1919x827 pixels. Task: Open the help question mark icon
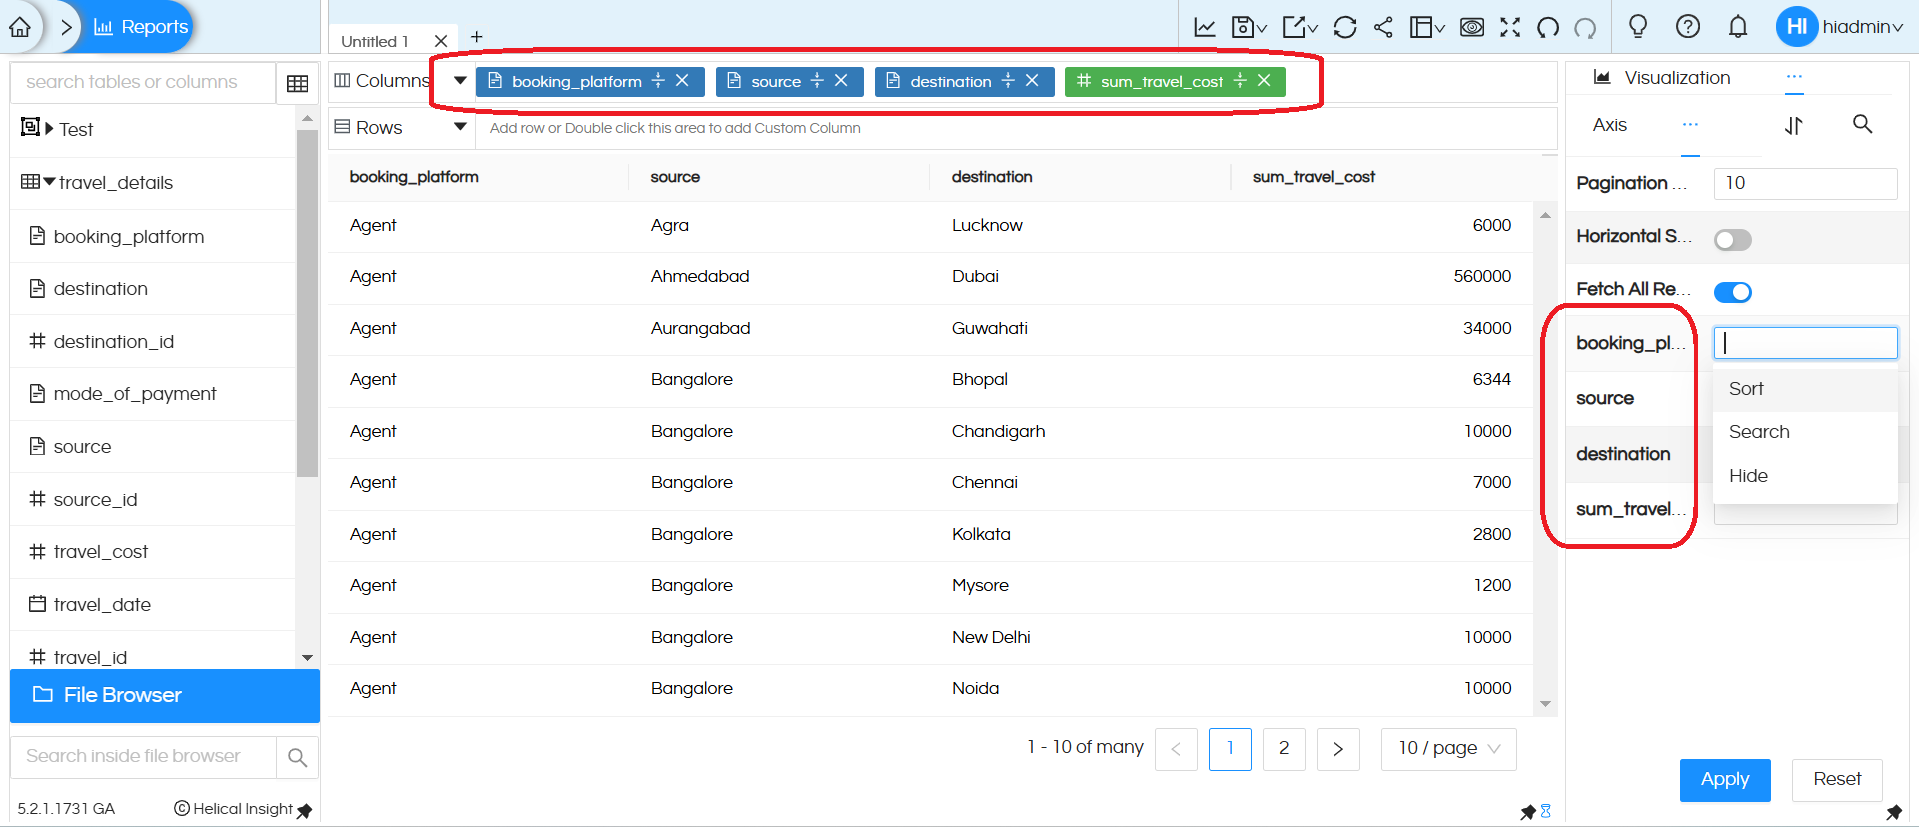click(x=1688, y=26)
